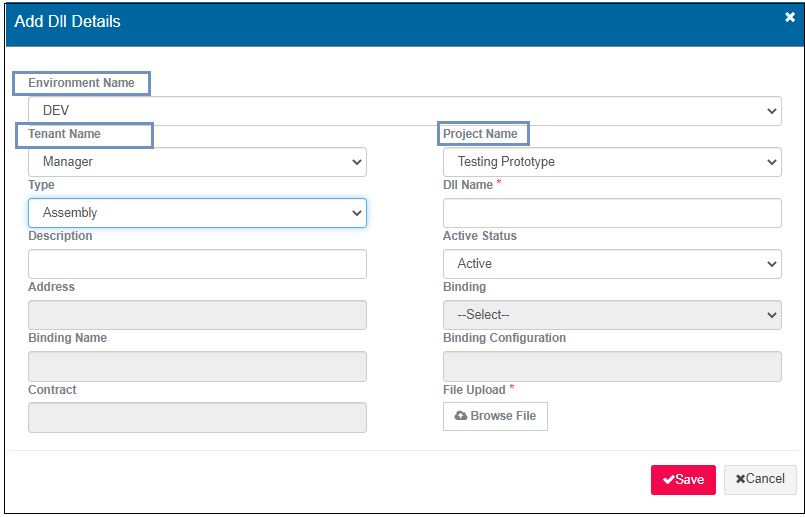Open the Project Name dropdown

[611, 161]
